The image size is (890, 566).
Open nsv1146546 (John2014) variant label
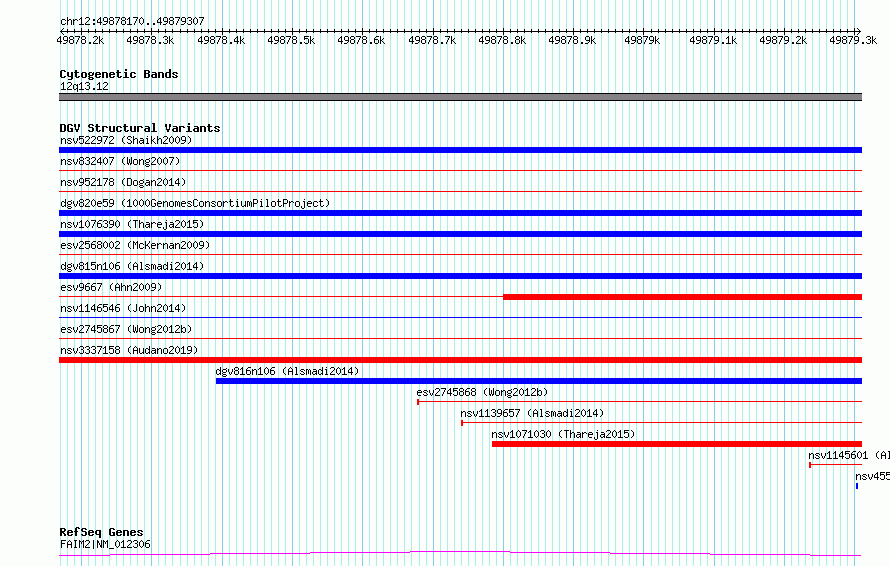click(x=123, y=308)
